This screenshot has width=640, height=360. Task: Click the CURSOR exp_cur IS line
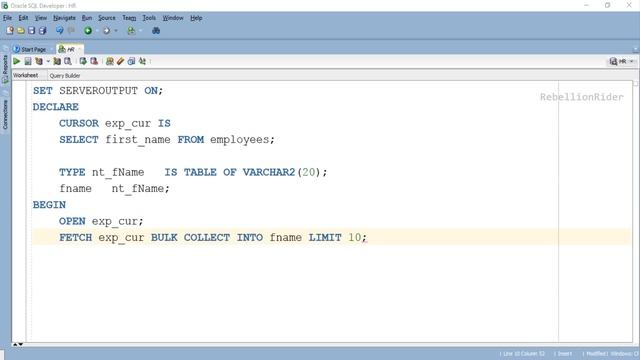115,123
